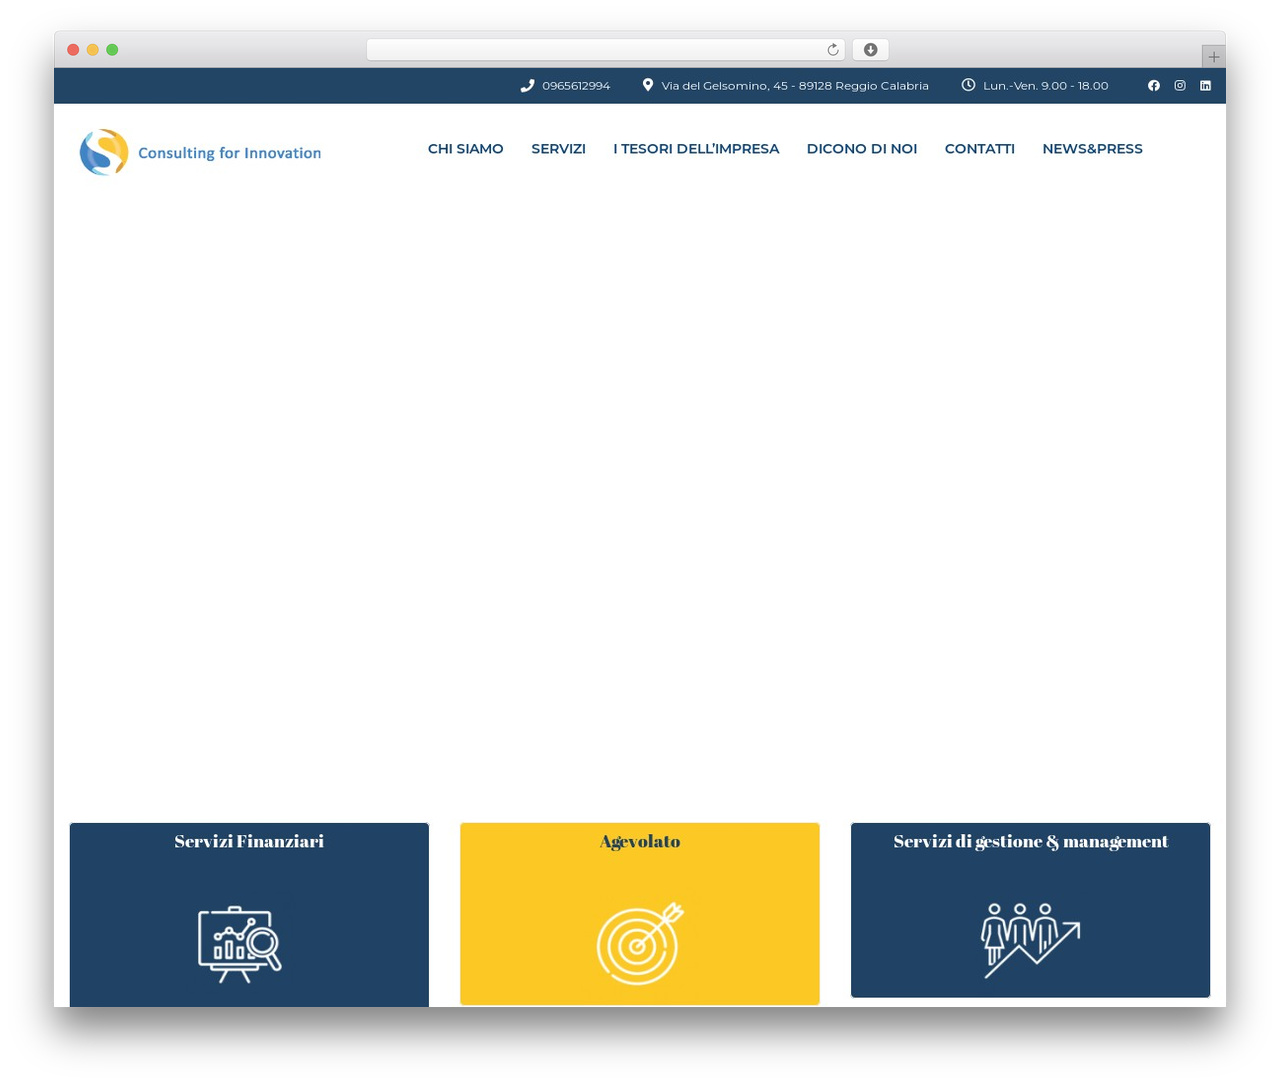This screenshot has height=1084, width=1280.
Task: Click the Via del Gelsomino address
Action: tap(795, 86)
